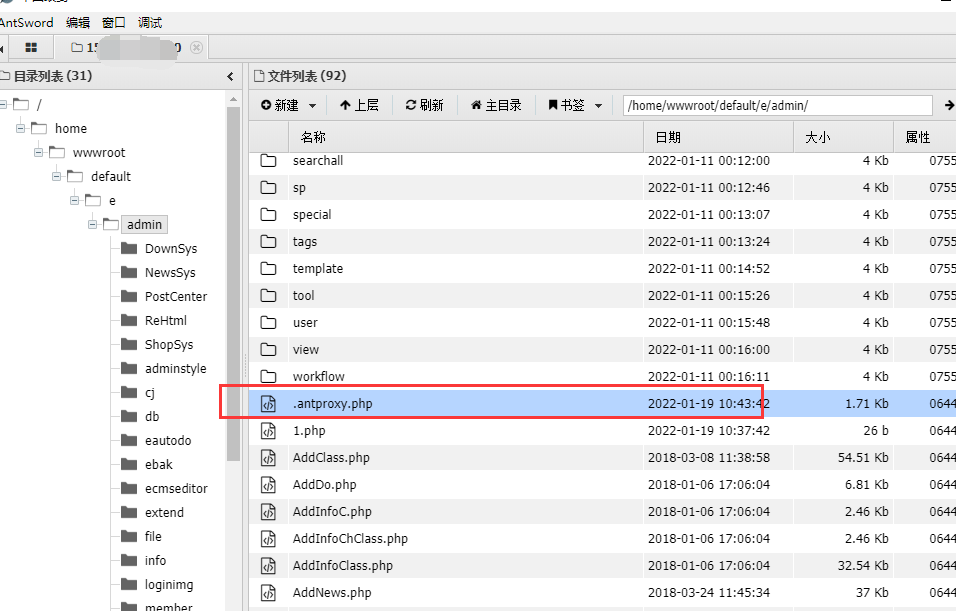Jump to home directory 主目录
956x611 pixels.
pos(496,105)
